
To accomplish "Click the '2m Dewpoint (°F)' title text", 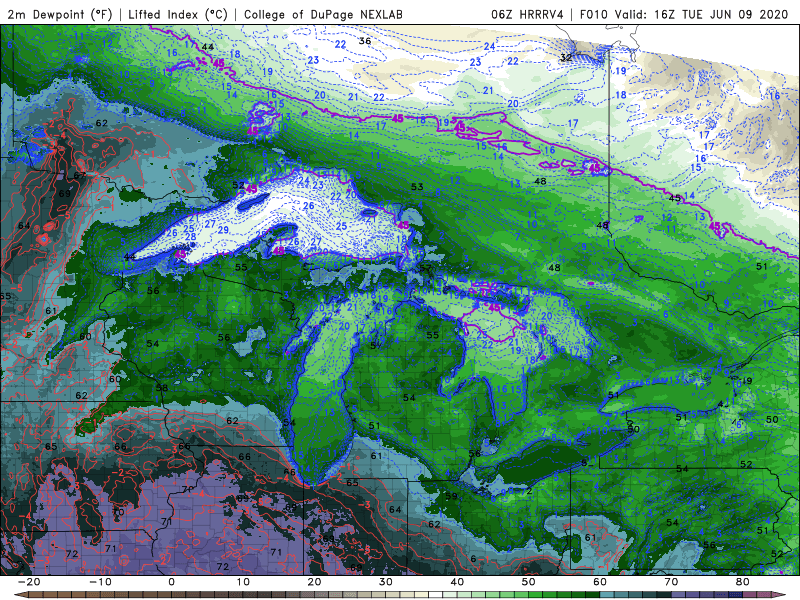I will coord(60,14).
